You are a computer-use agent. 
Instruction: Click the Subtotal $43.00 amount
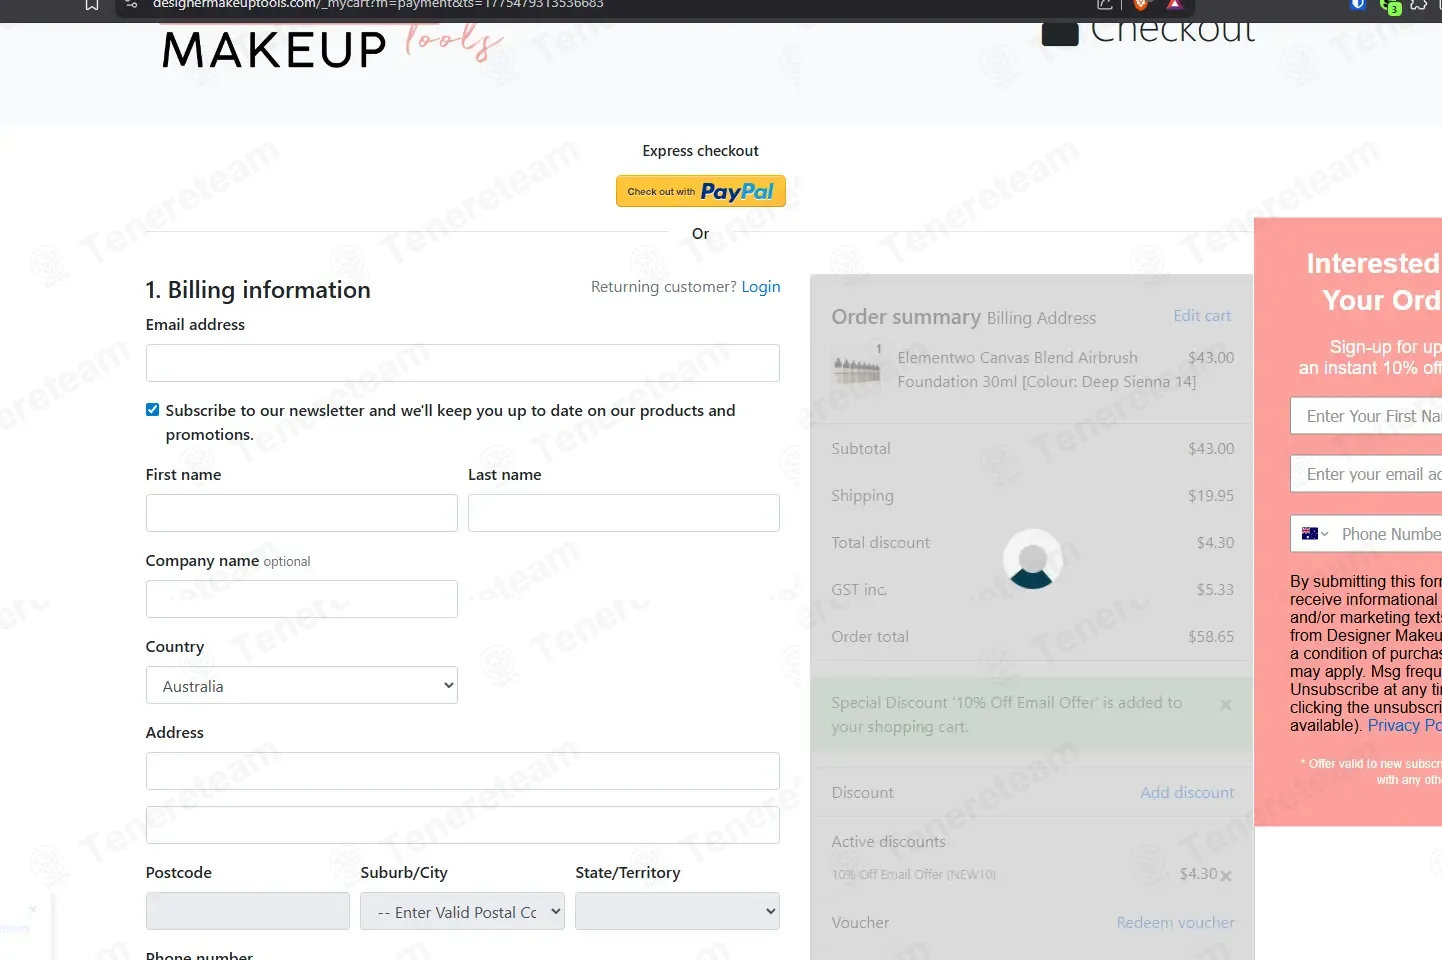1211,449
